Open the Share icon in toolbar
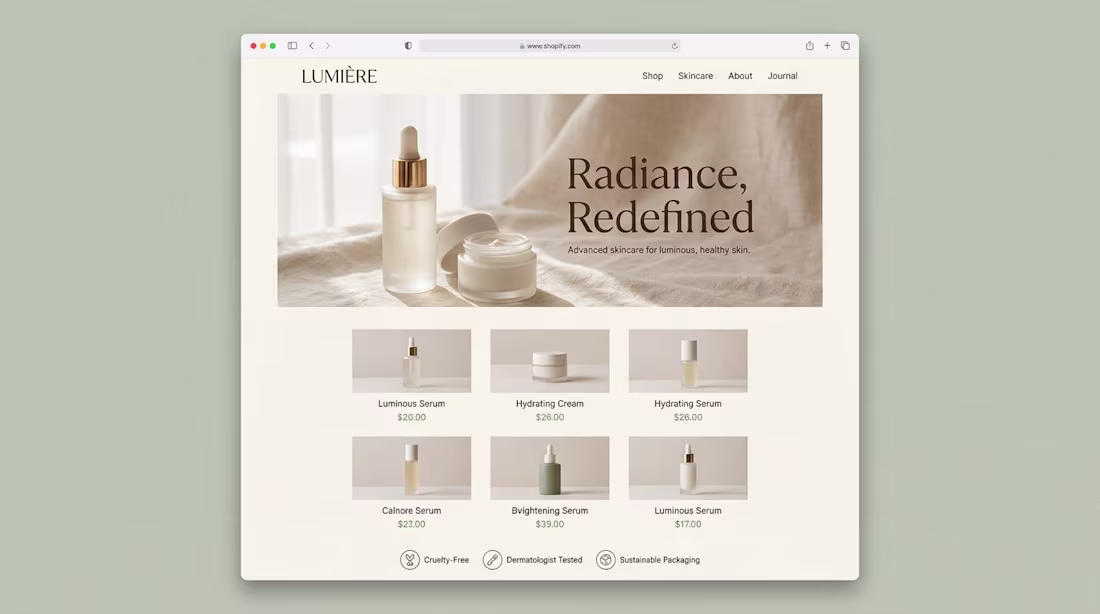This screenshot has width=1100, height=614. [810, 46]
